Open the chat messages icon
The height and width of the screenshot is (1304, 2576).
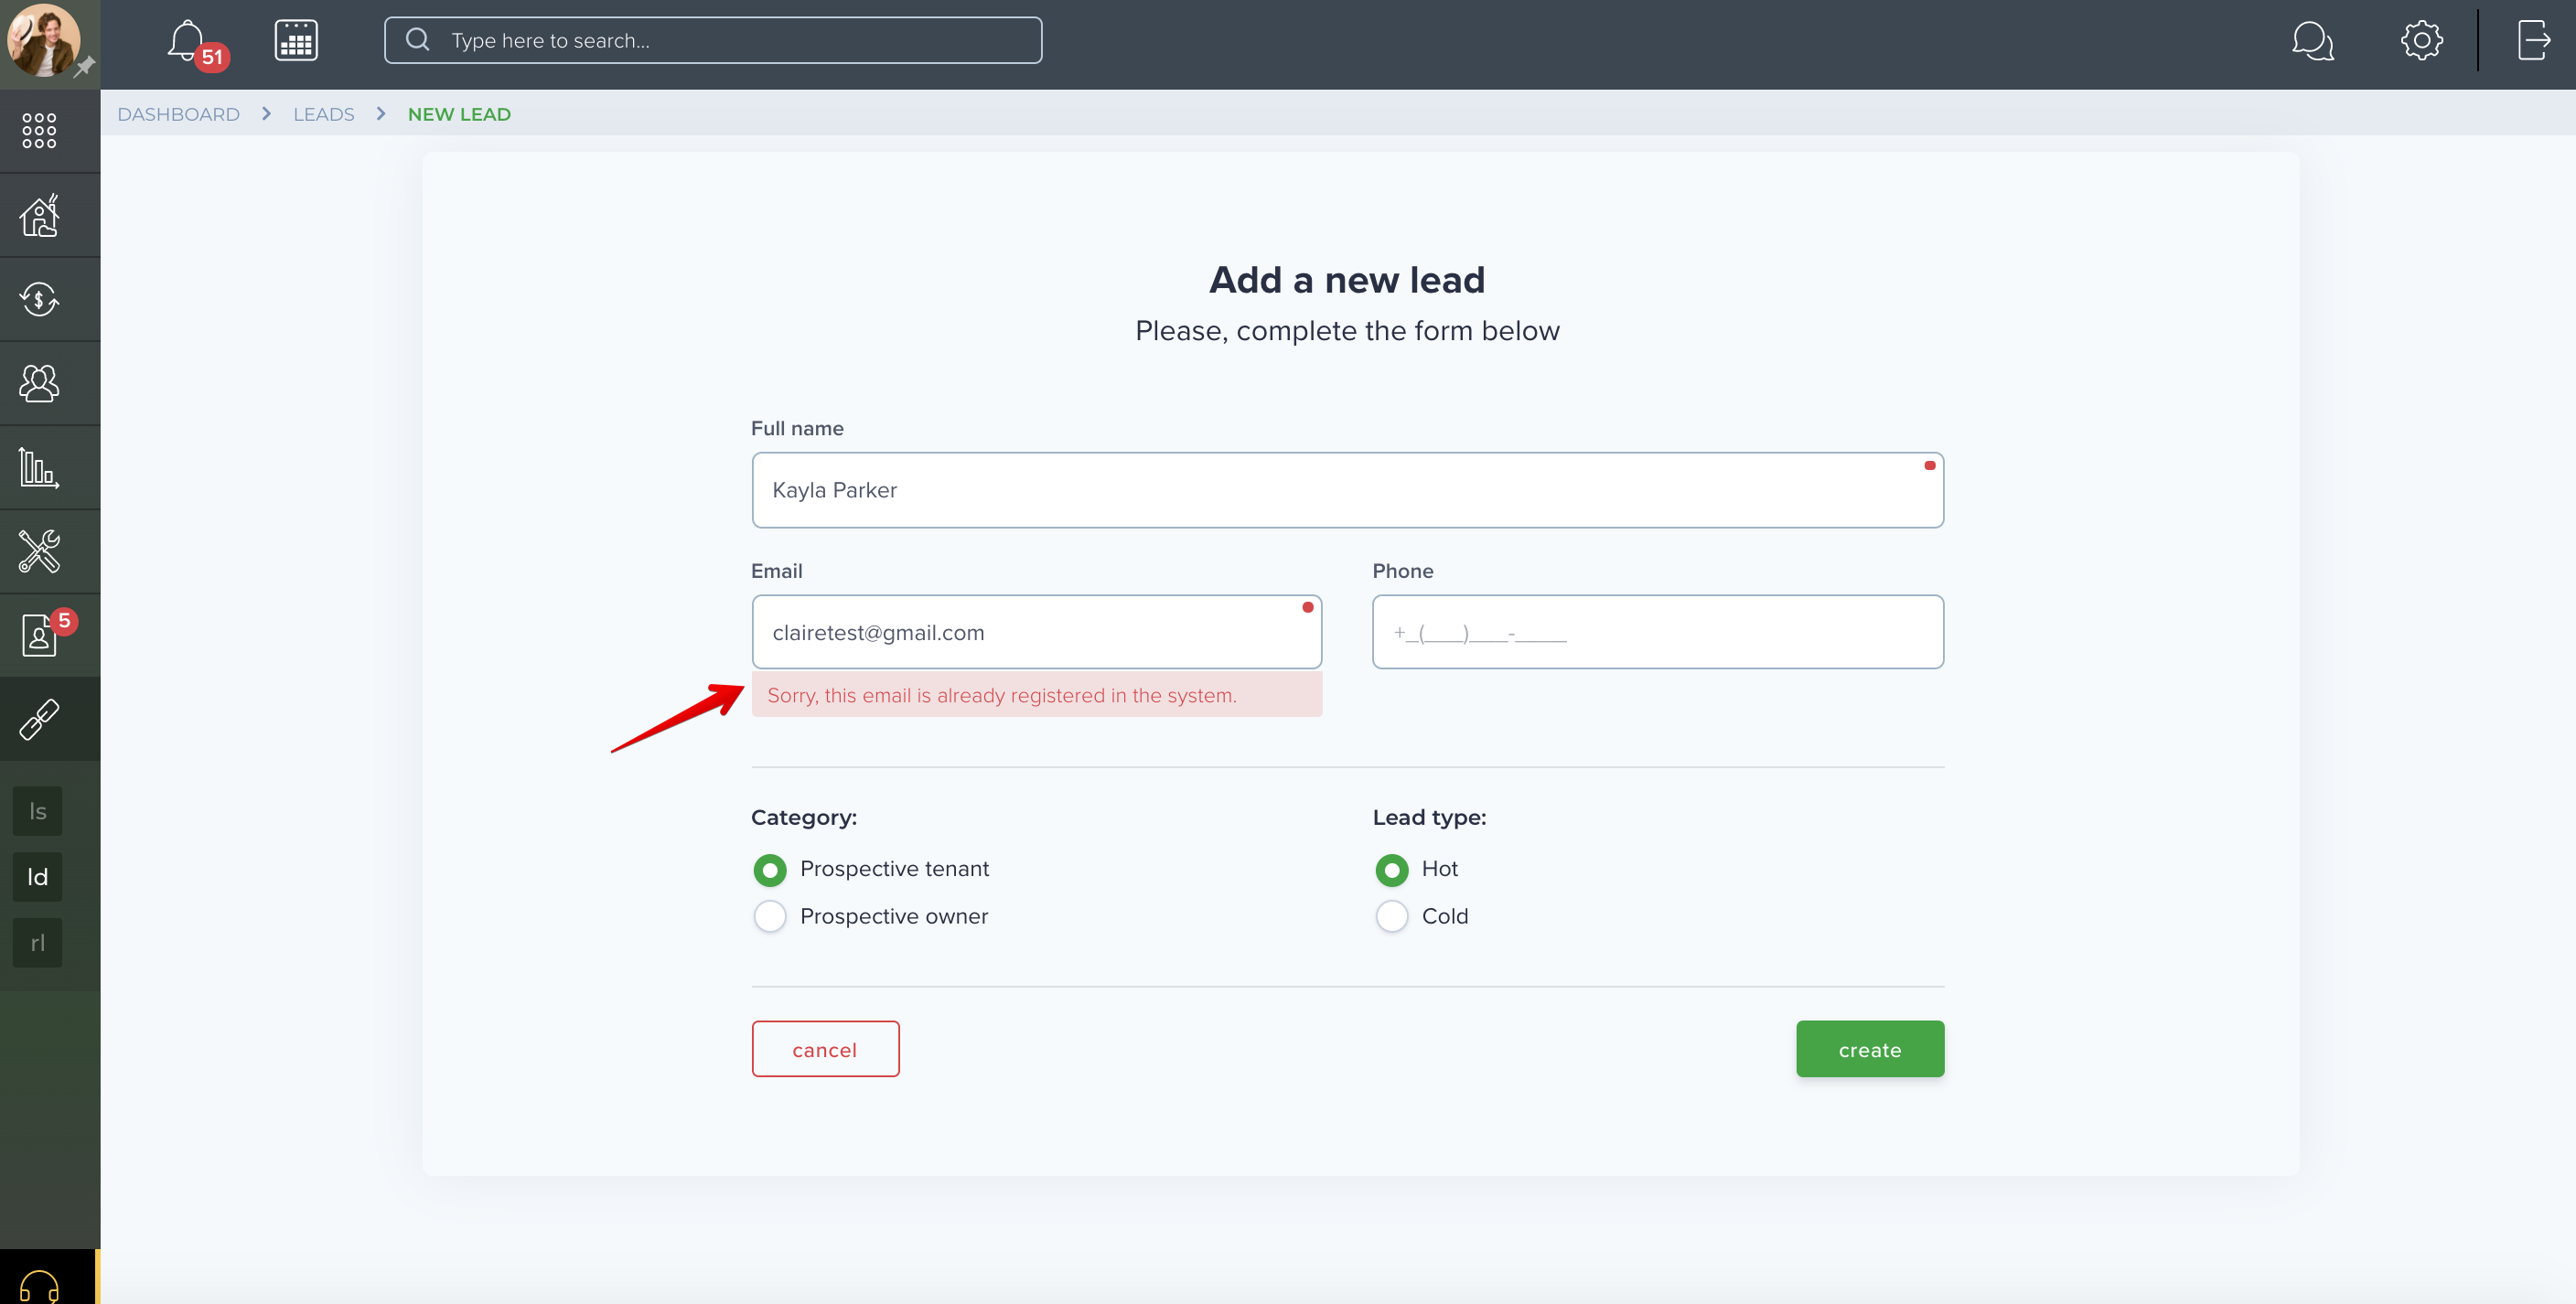[2312, 41]
